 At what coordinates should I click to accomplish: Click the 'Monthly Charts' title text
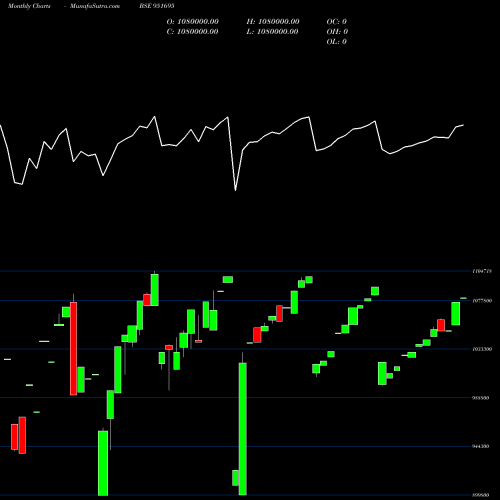point(29,6)
